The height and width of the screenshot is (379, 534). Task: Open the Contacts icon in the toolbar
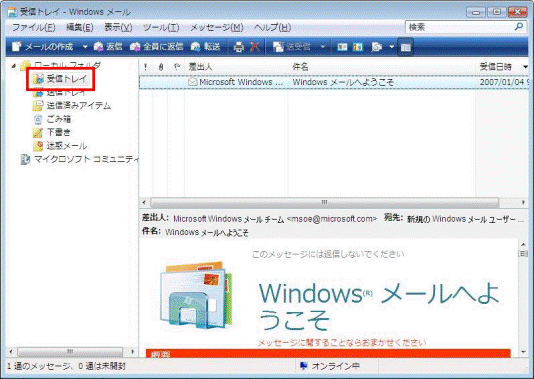342,47
